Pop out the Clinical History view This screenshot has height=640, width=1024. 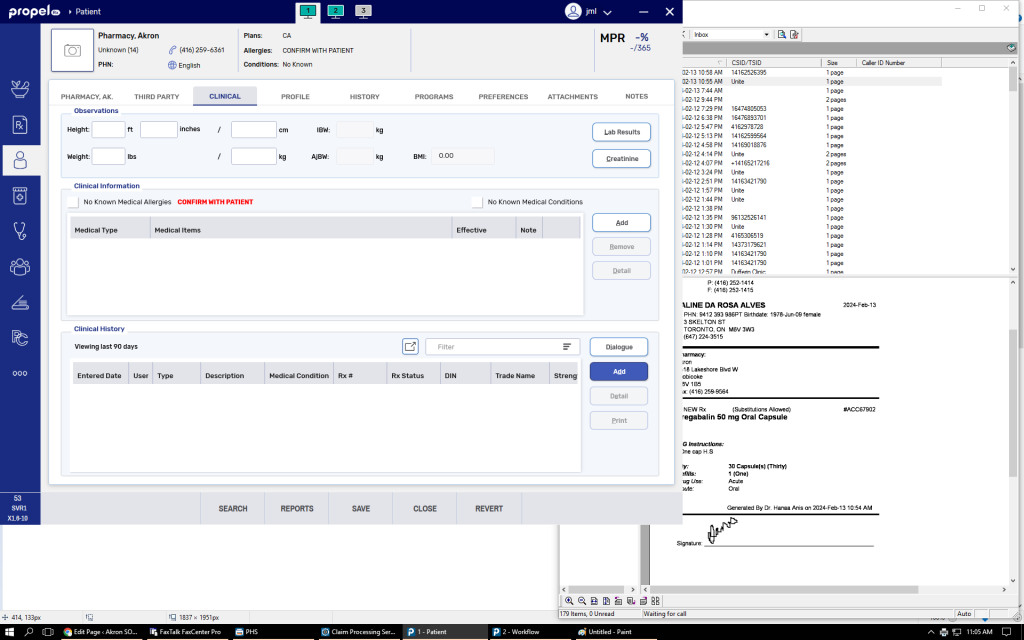[x=410, y=346]
